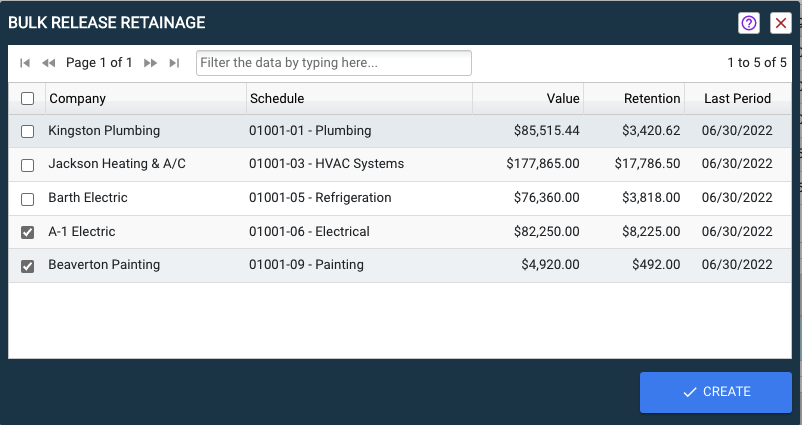Focus the filter data text field
This screenshot has width=802, height=425.
click(333, 63)
